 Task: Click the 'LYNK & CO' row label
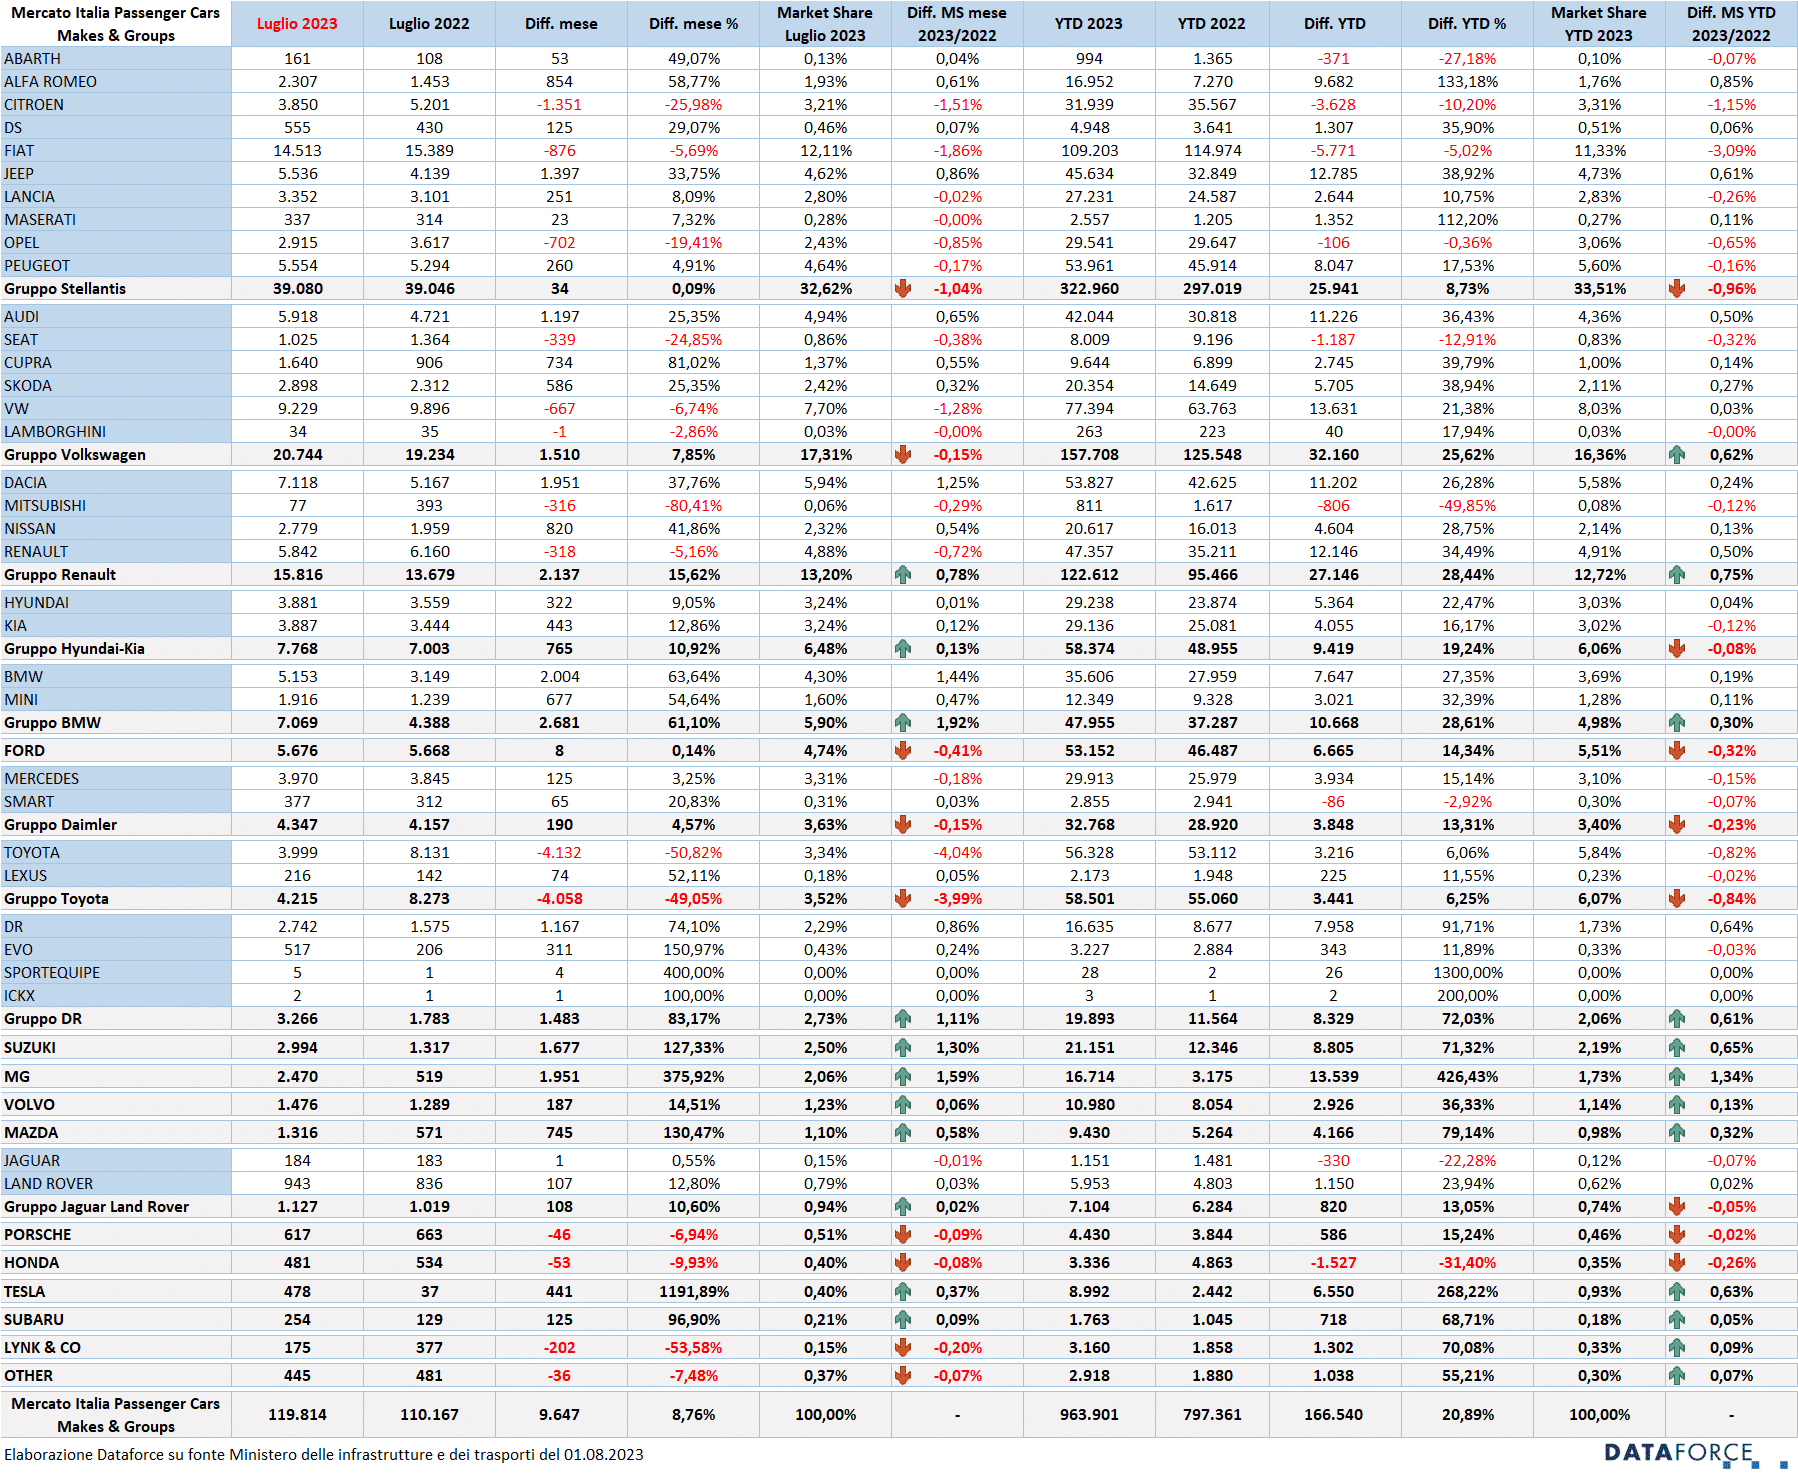(42, 1348)
